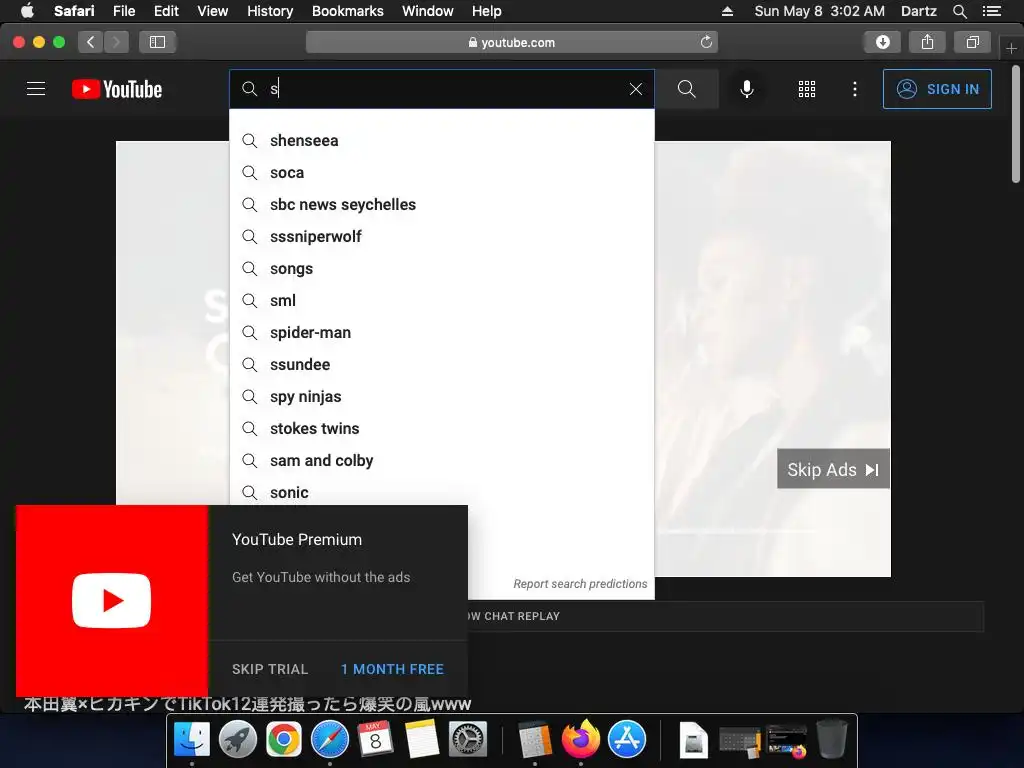Choose 'sbc news seychelles' suggestion

(441, 204)
